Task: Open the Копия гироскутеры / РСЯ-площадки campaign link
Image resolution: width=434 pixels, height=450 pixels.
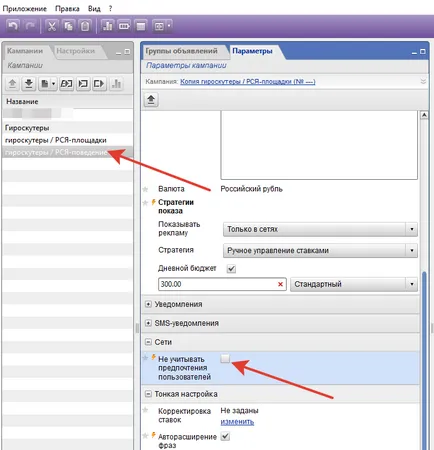Action: coord(247,82)
